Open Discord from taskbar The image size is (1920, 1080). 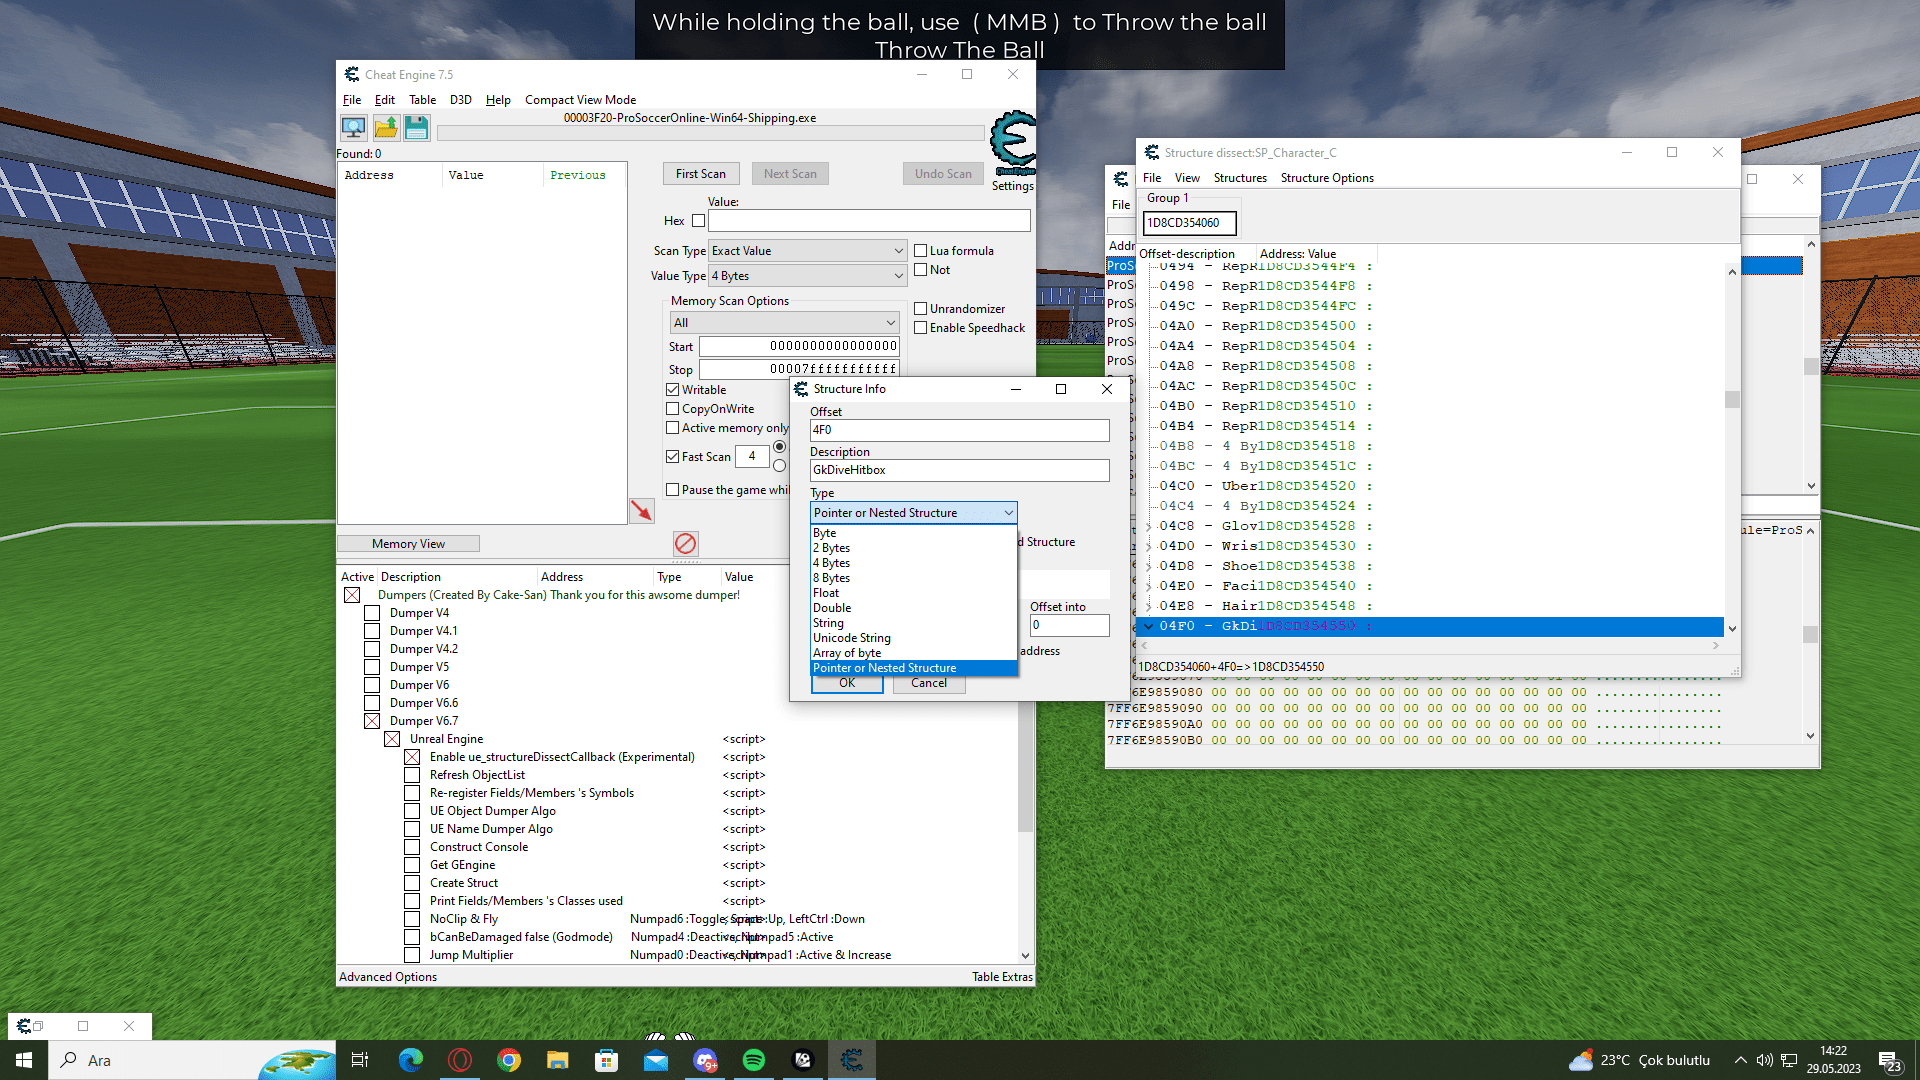(x=705, y=1060)
